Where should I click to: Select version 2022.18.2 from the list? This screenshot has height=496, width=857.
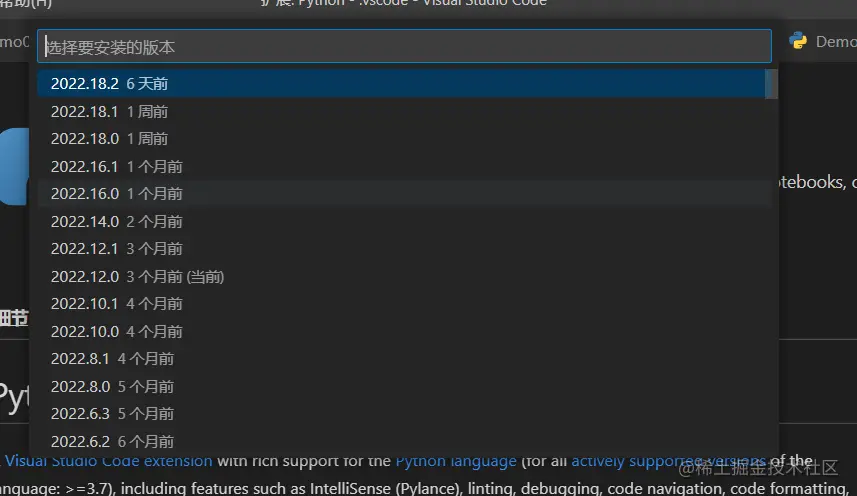tap(401, 84)
